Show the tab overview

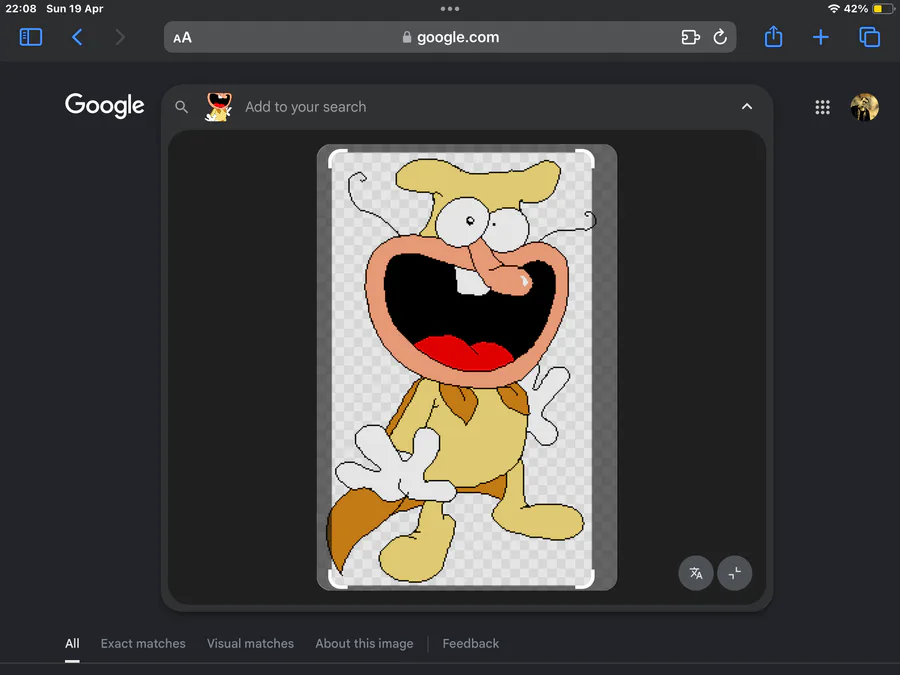click(x=869, y=37)
